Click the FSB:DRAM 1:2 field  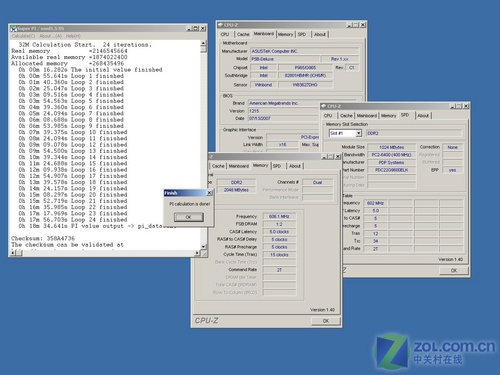coord(279,224)
